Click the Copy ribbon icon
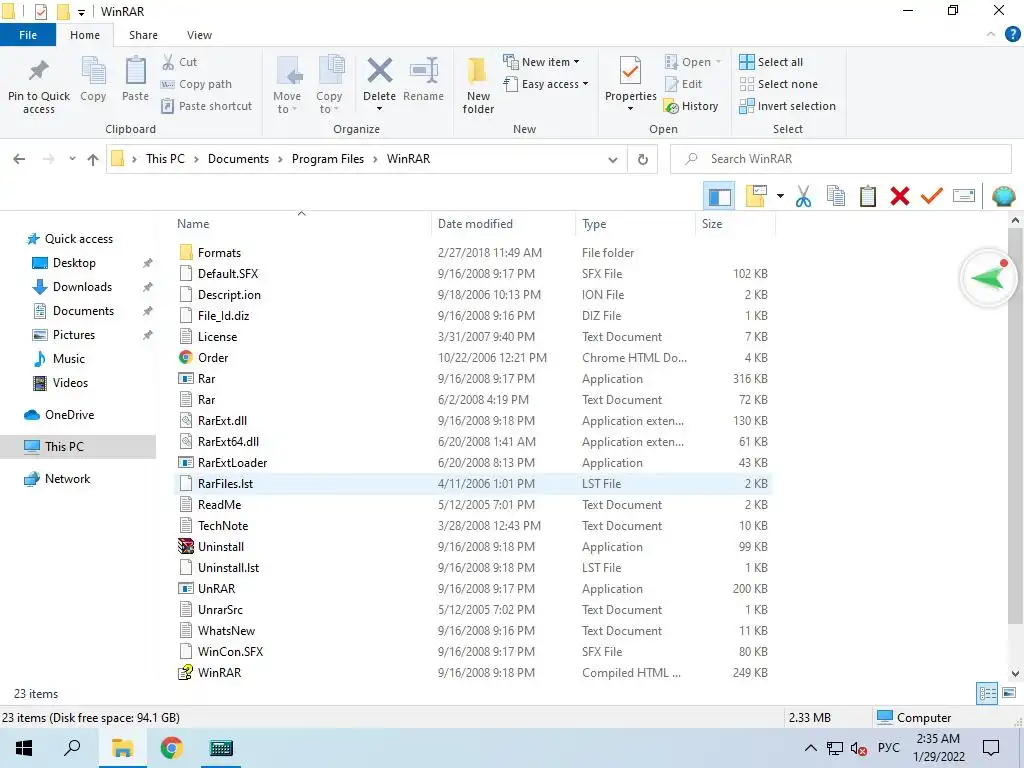 coord(93,70)
